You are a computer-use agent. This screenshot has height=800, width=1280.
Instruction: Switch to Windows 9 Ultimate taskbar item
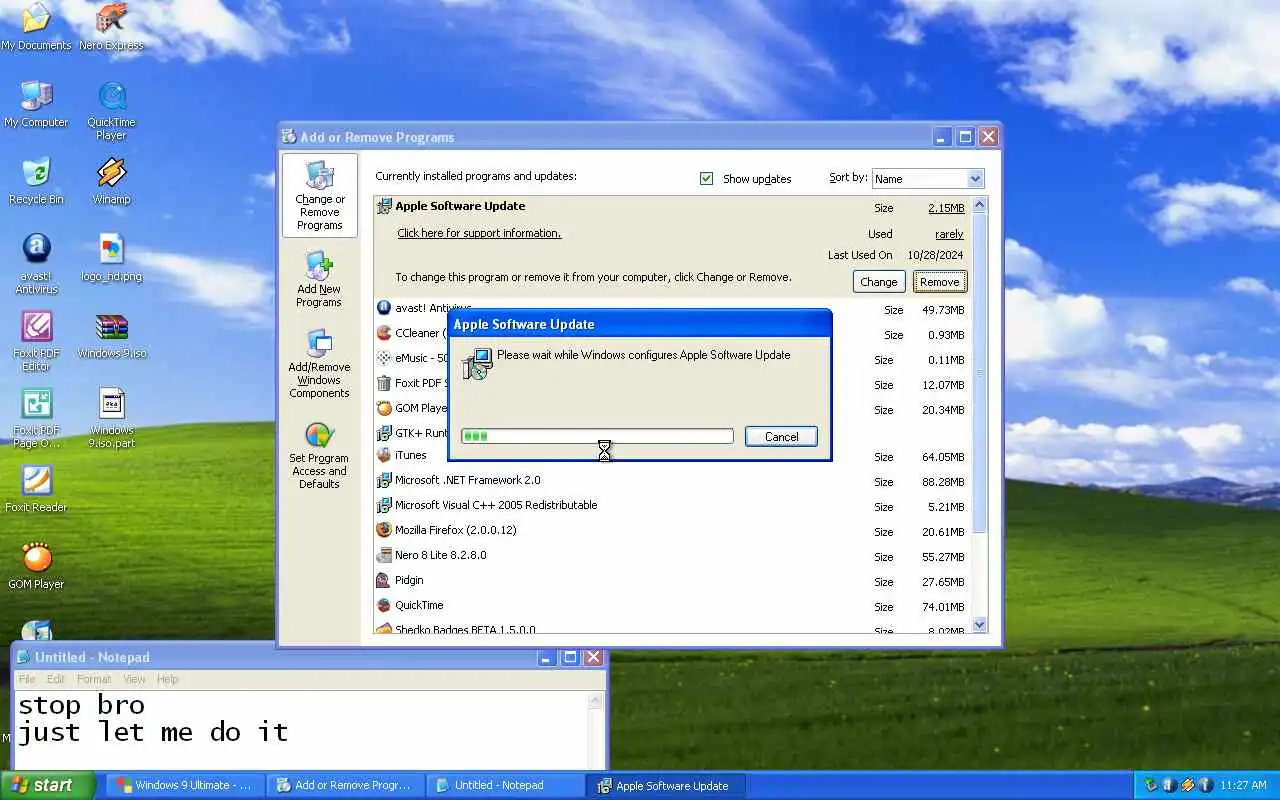point(186,785)
